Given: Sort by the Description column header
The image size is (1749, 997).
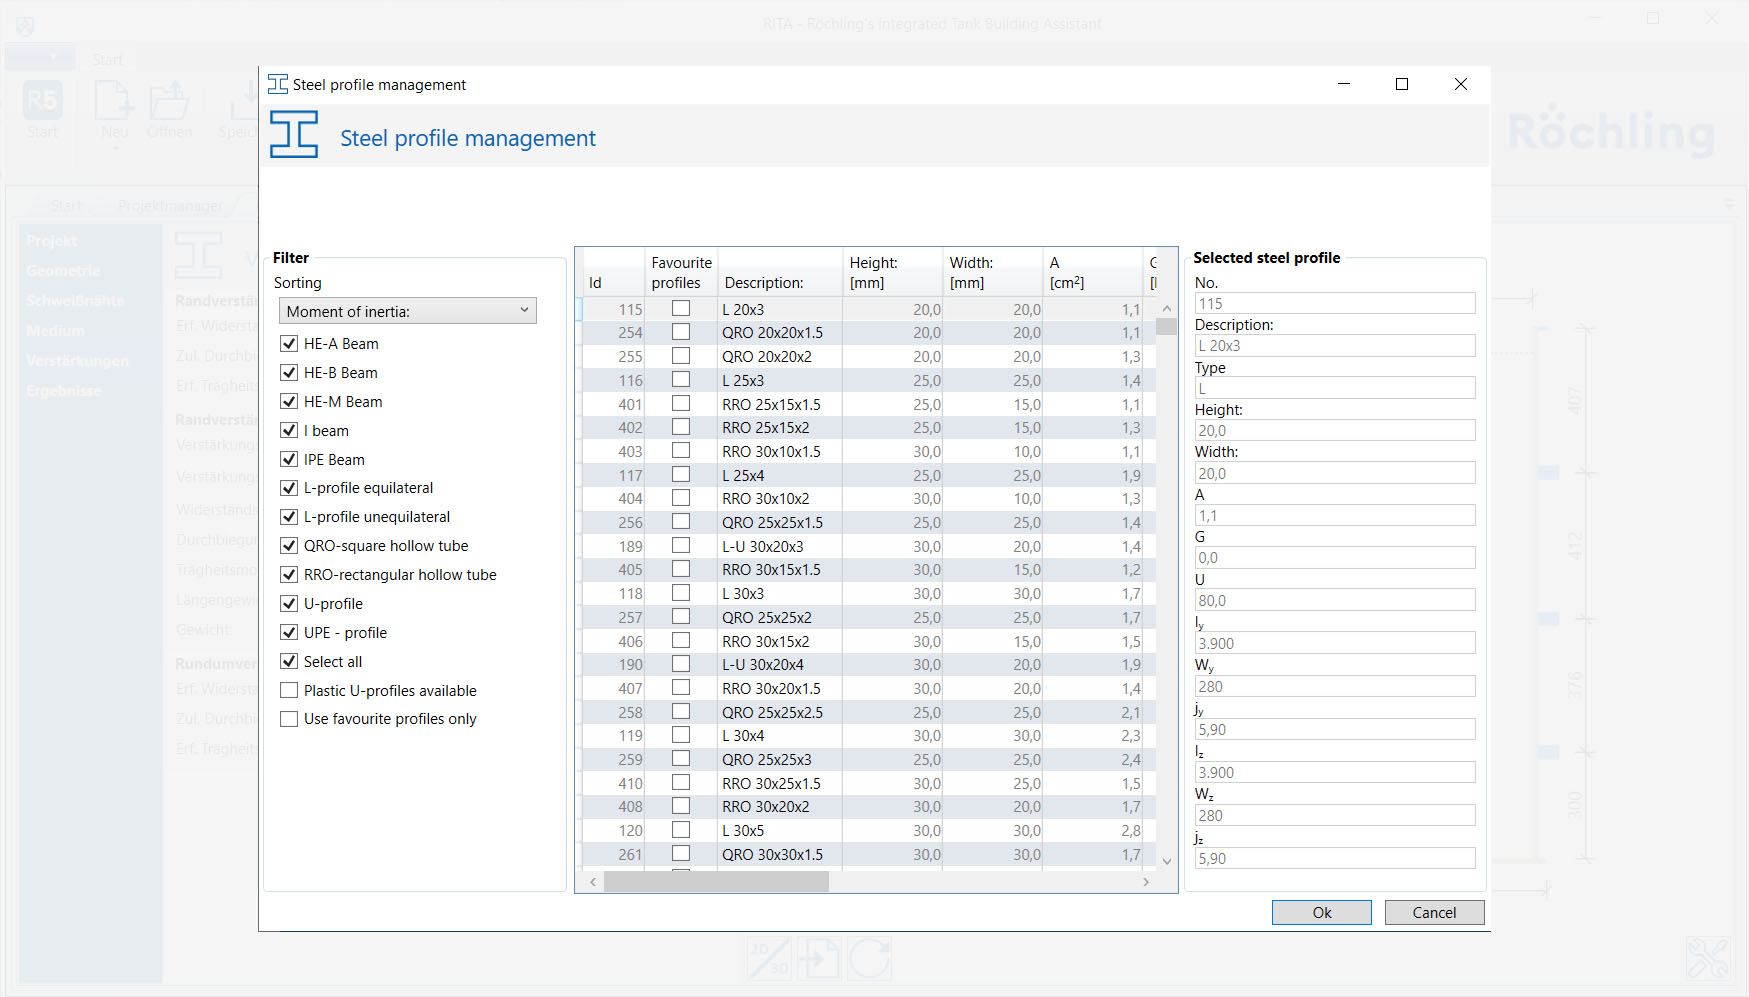Looking at the screenshot, I should [x=778, y=273].
